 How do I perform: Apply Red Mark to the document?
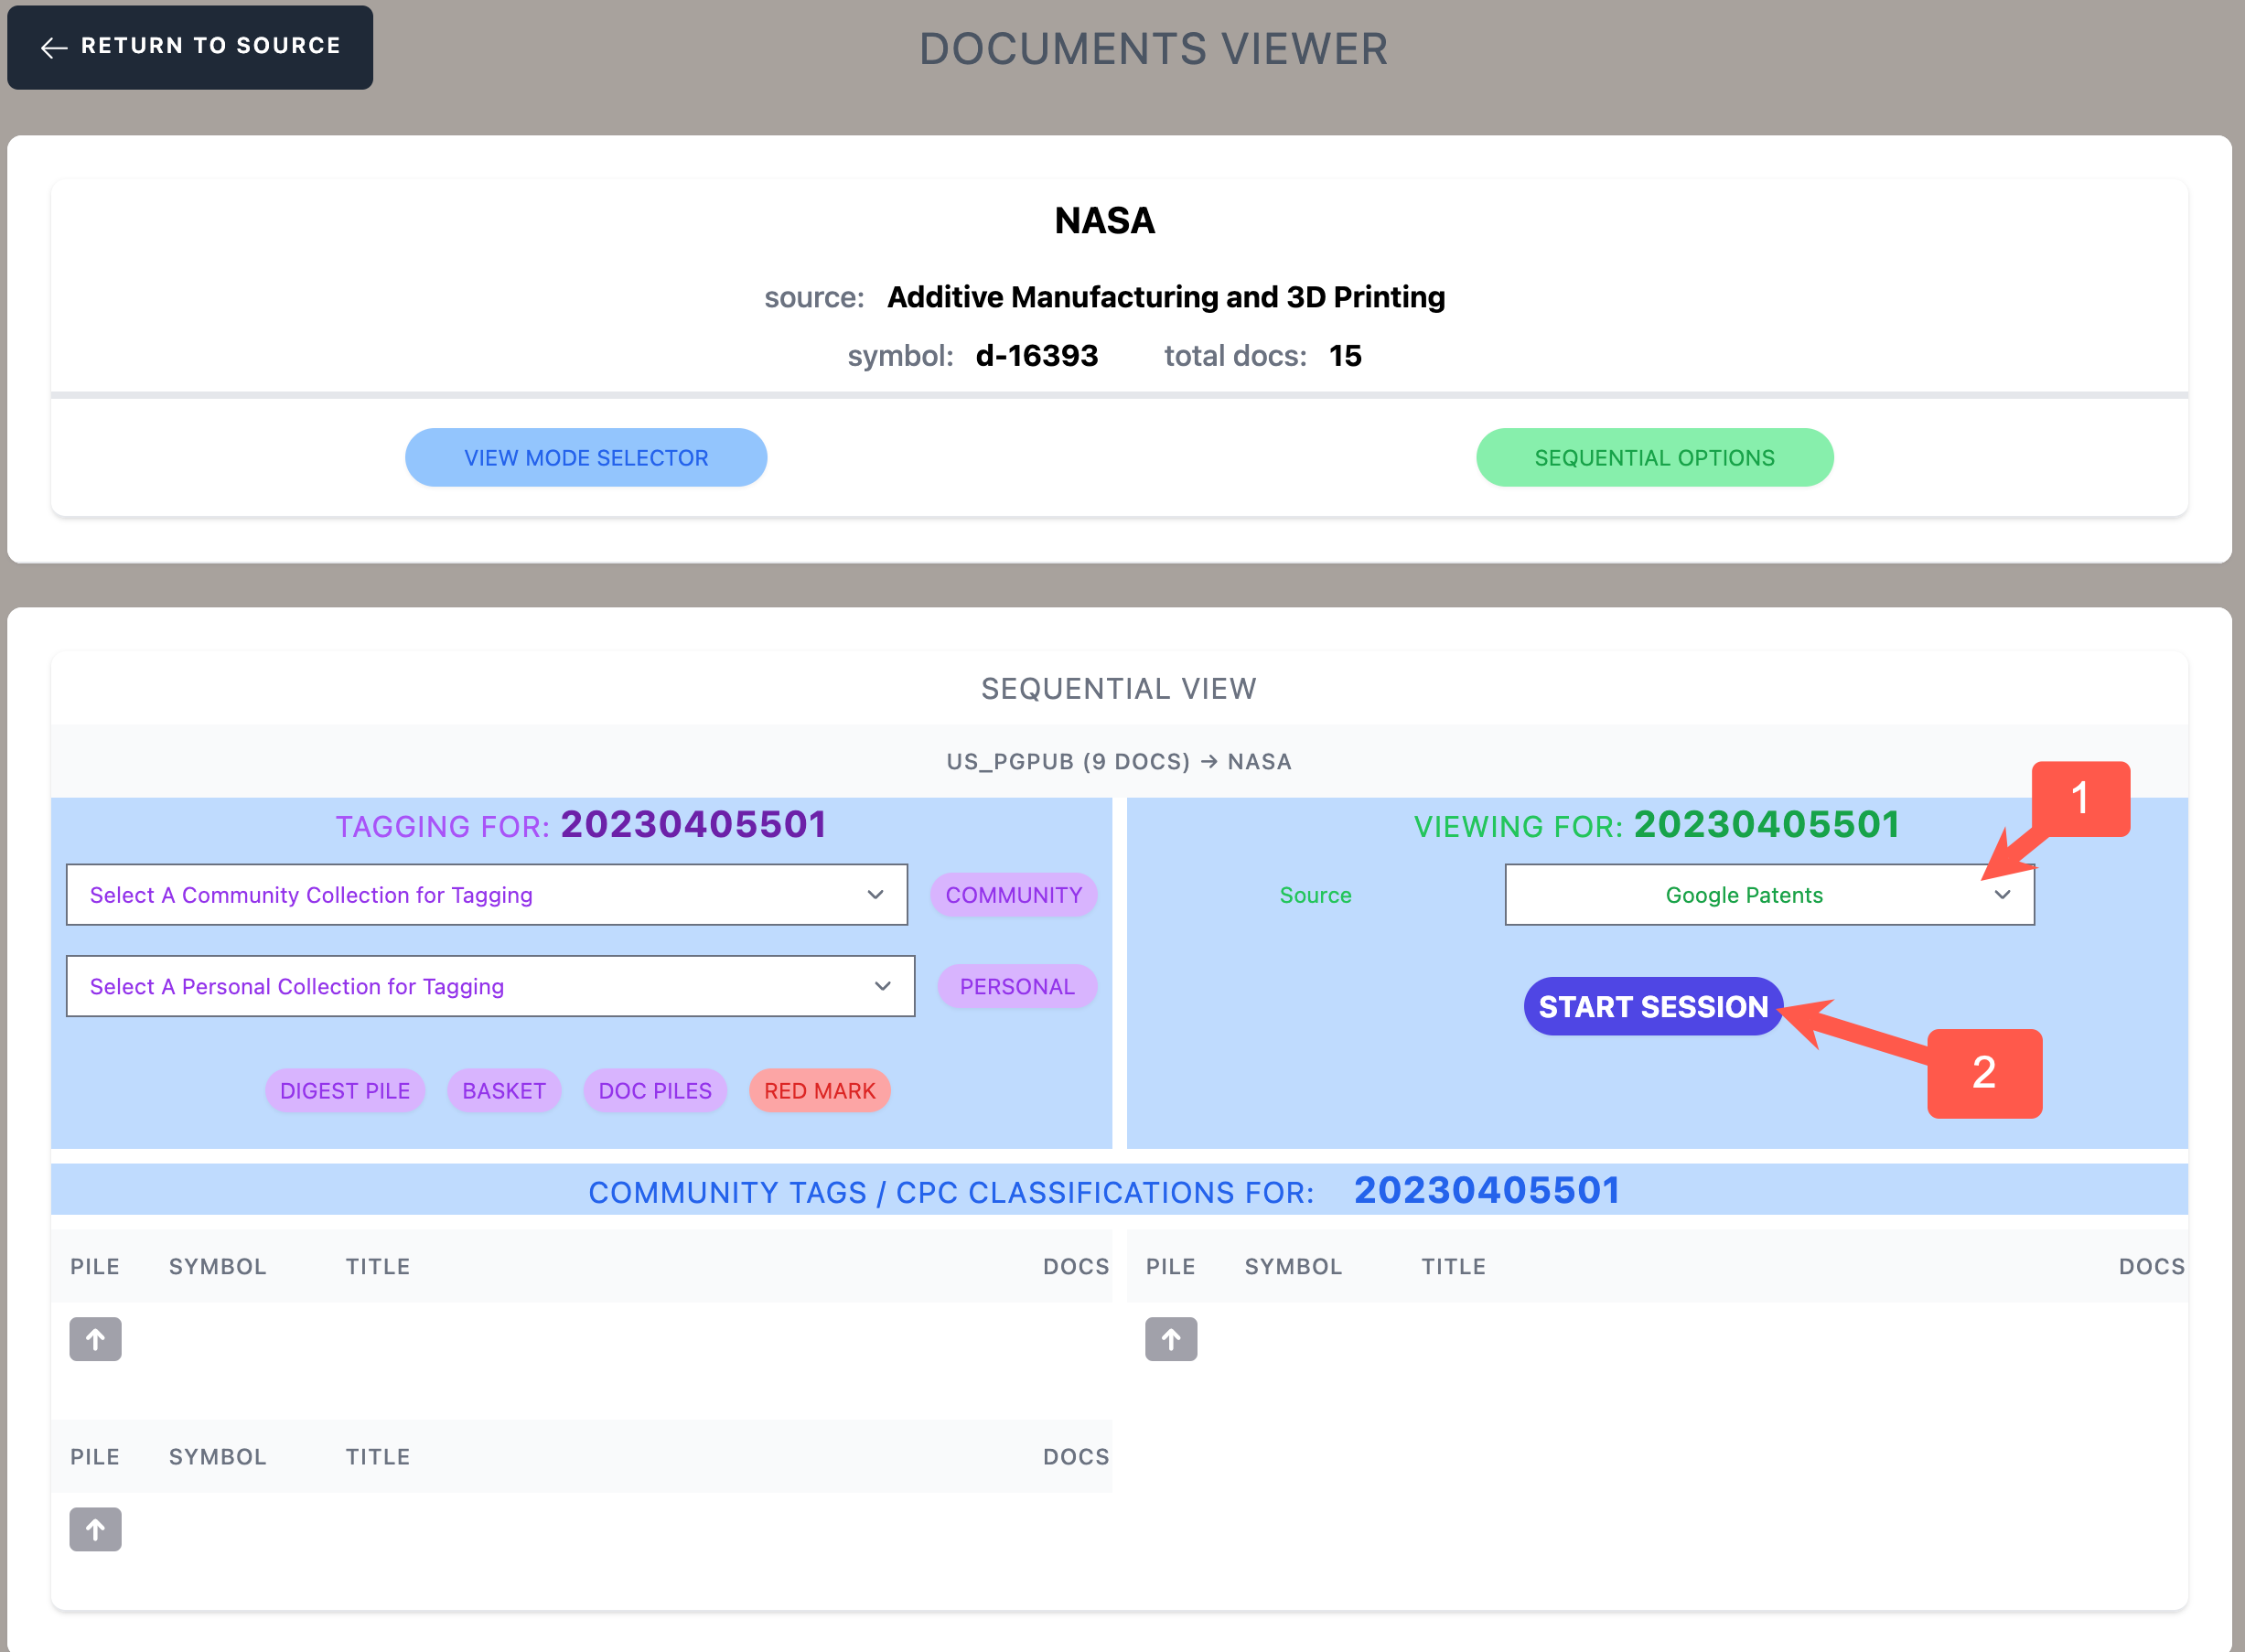click(819, 1091)
